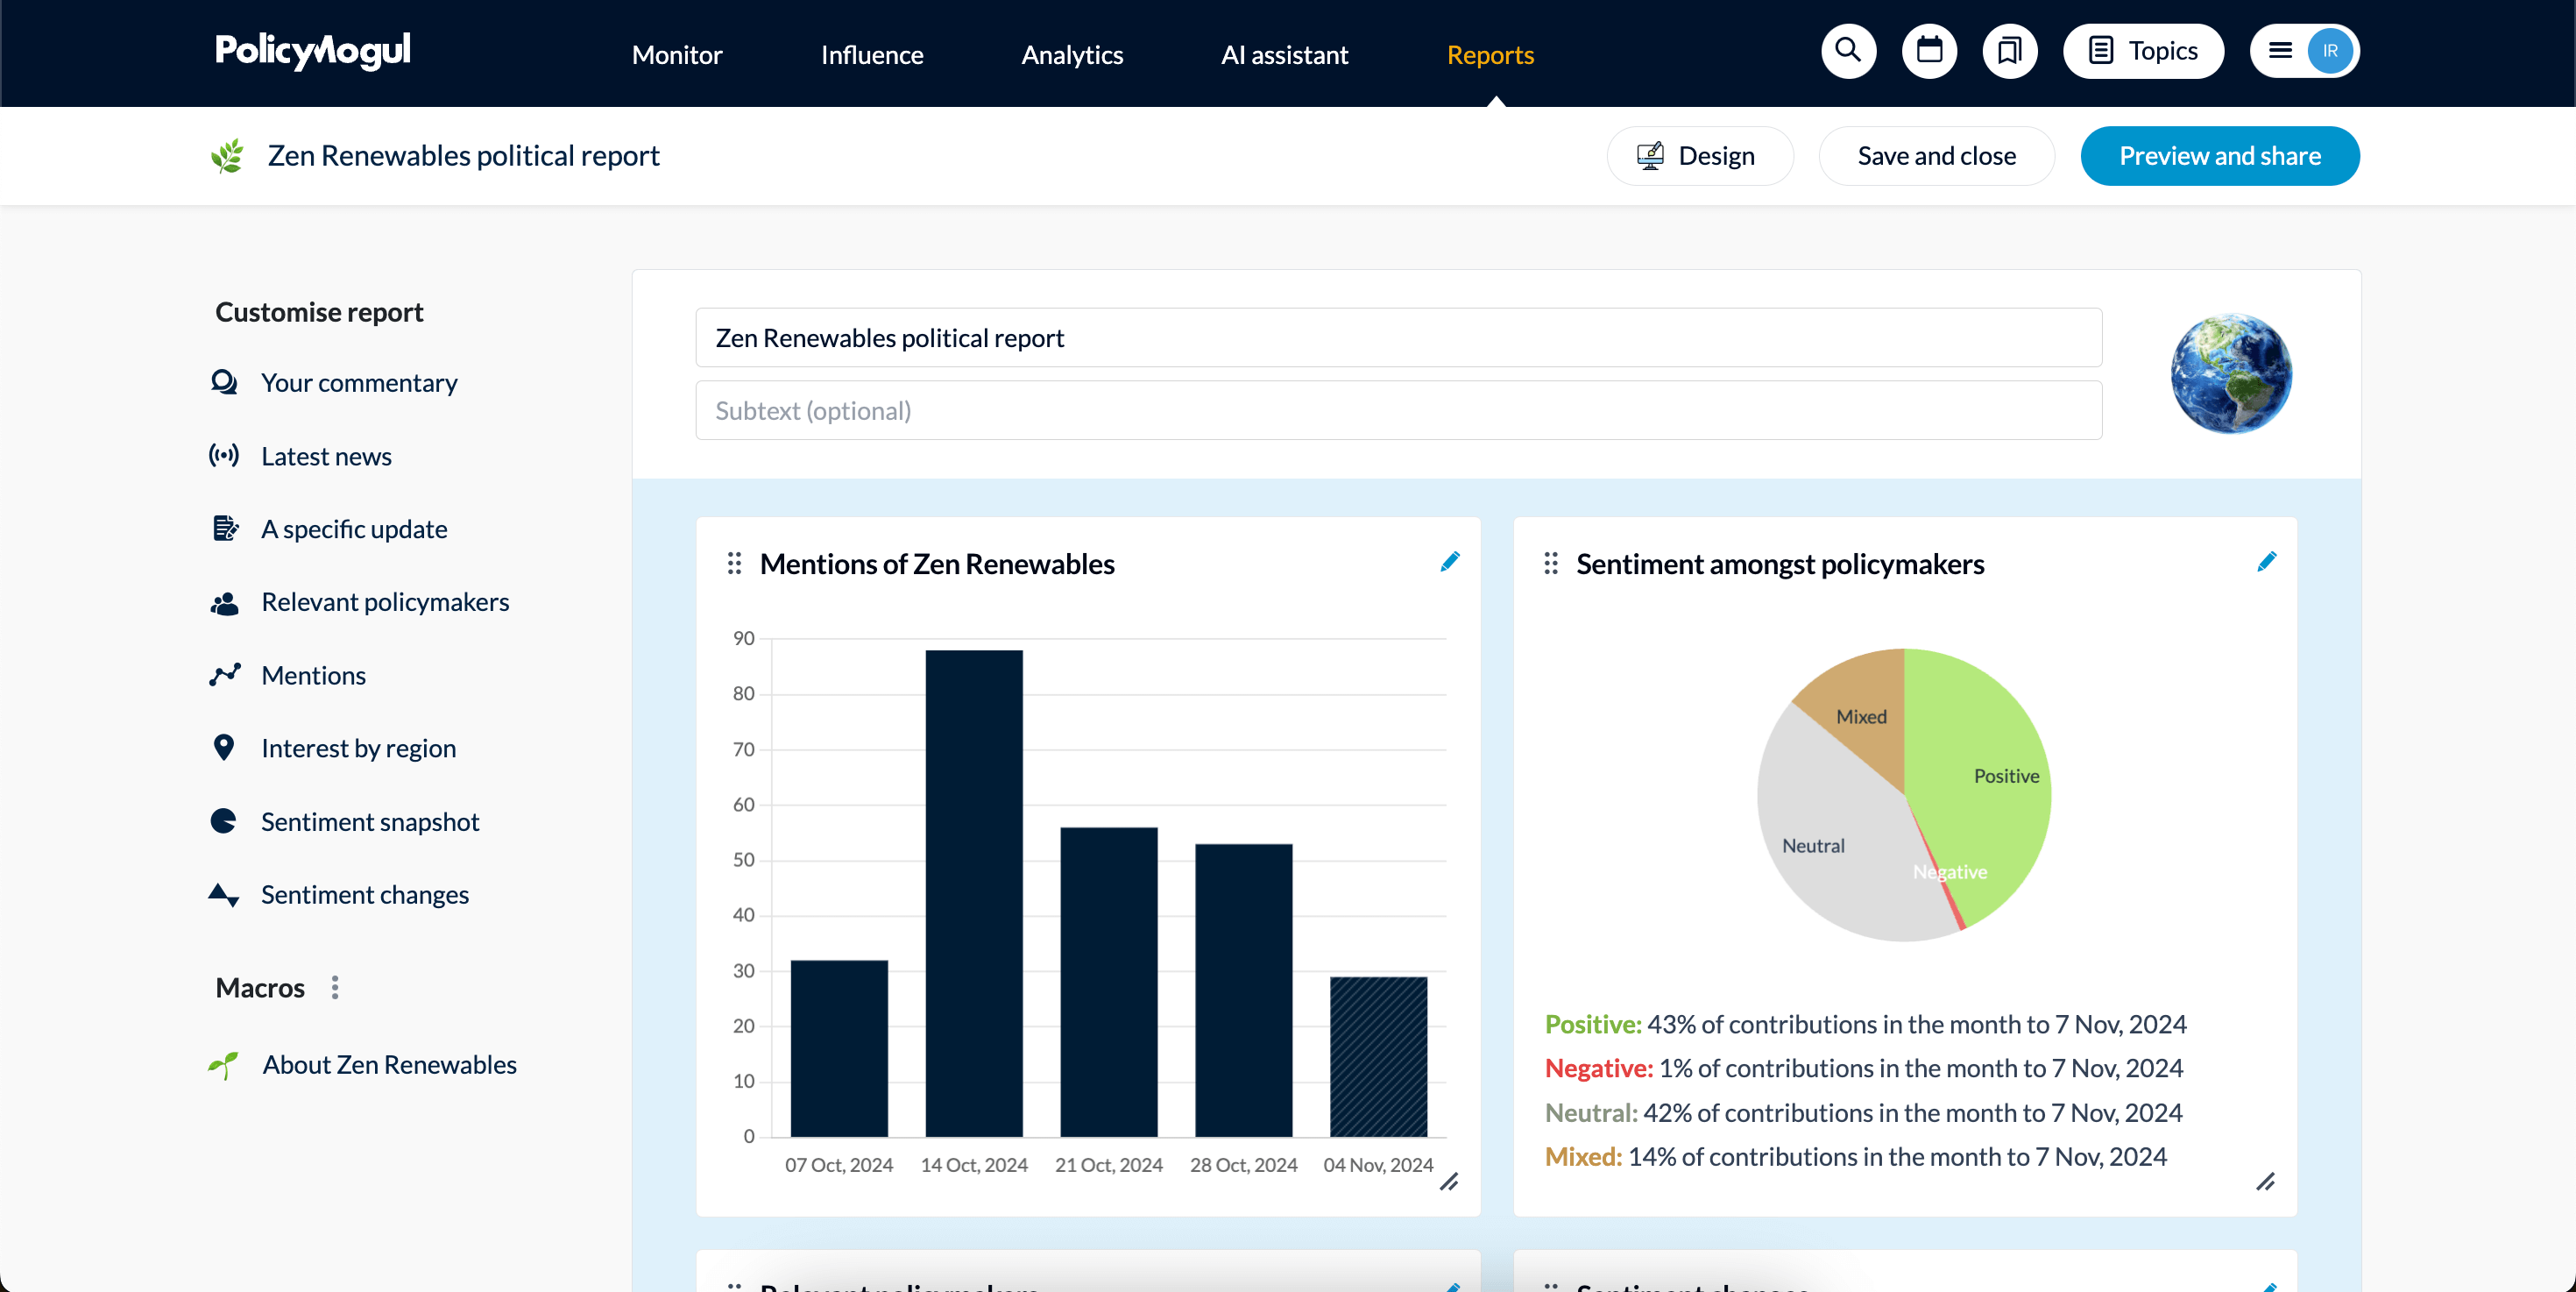Open the Macros three-dot menu

(x=335, y=988)
